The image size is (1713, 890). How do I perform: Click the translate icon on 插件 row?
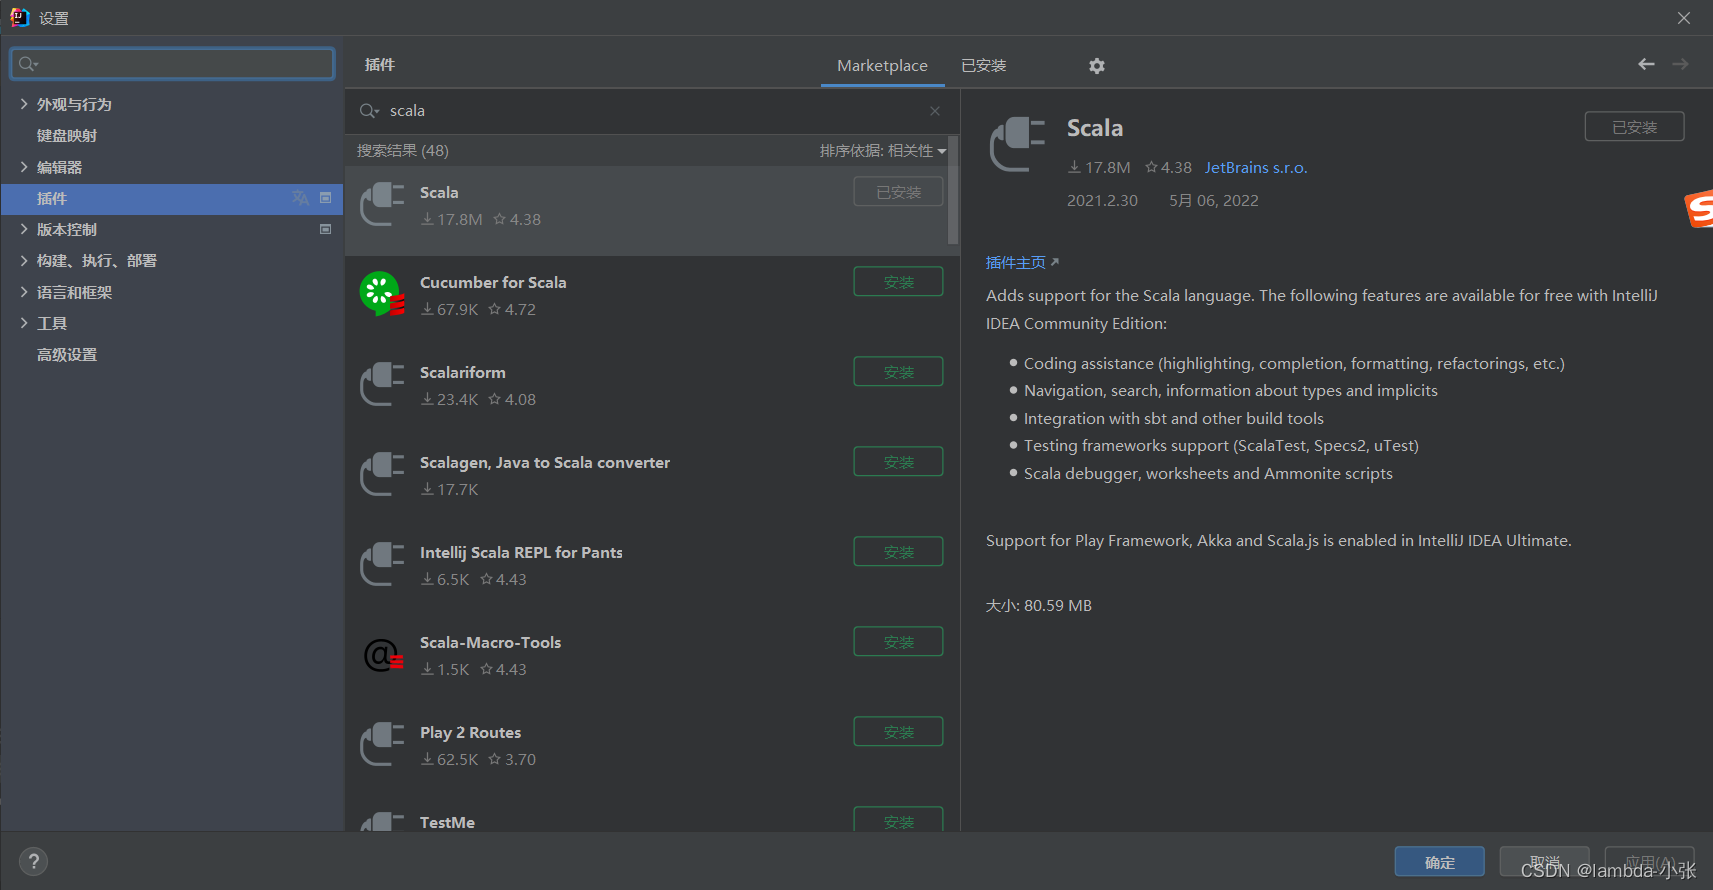click(300, 198)
